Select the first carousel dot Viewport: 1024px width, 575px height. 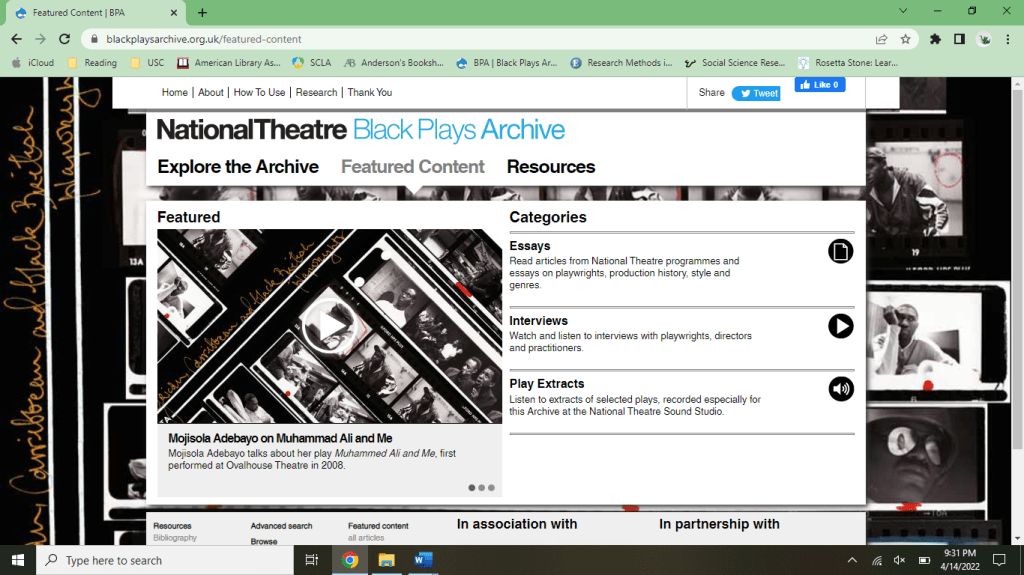471,488
